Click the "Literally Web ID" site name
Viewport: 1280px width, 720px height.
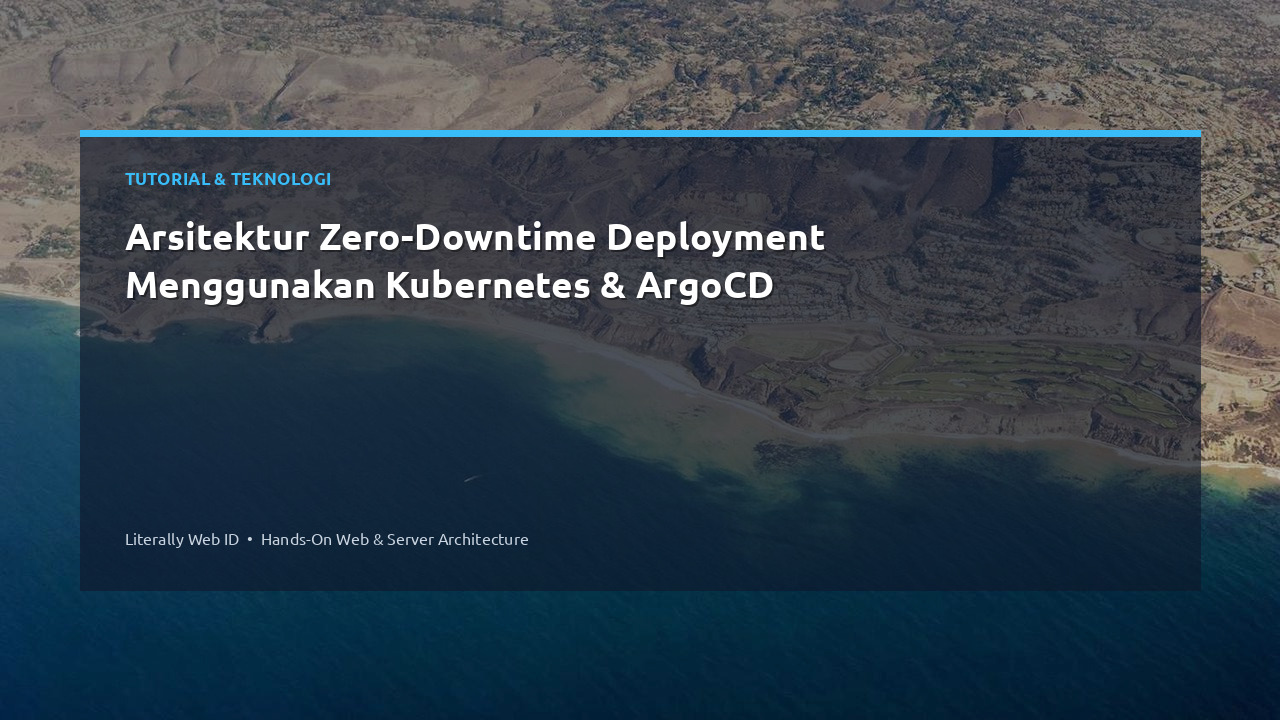(x=182, y=539)
